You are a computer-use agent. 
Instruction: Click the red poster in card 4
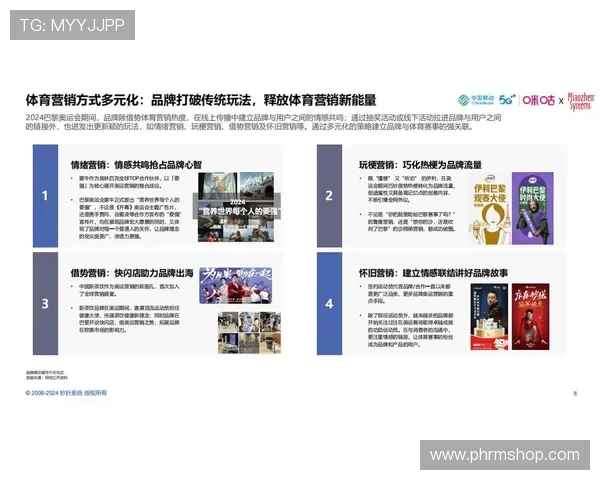click(x=530, y=317)
